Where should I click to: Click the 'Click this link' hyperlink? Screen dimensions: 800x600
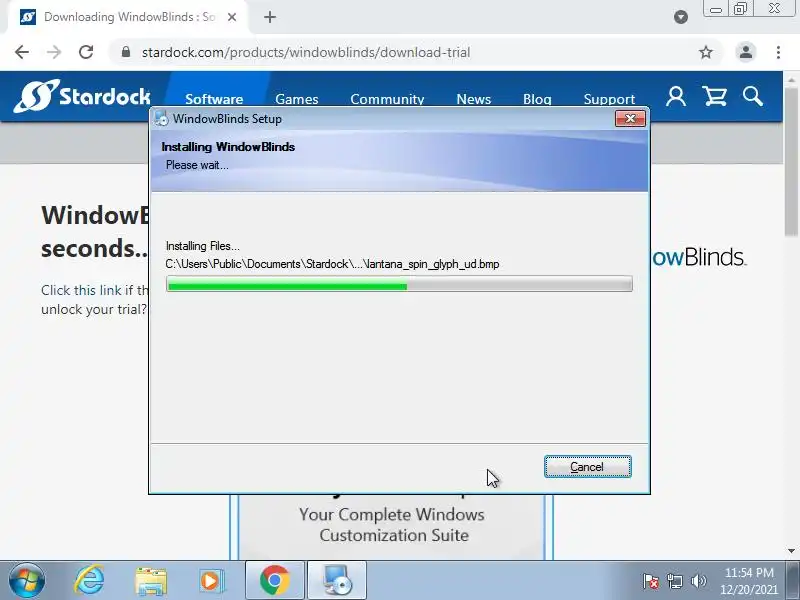81,290
